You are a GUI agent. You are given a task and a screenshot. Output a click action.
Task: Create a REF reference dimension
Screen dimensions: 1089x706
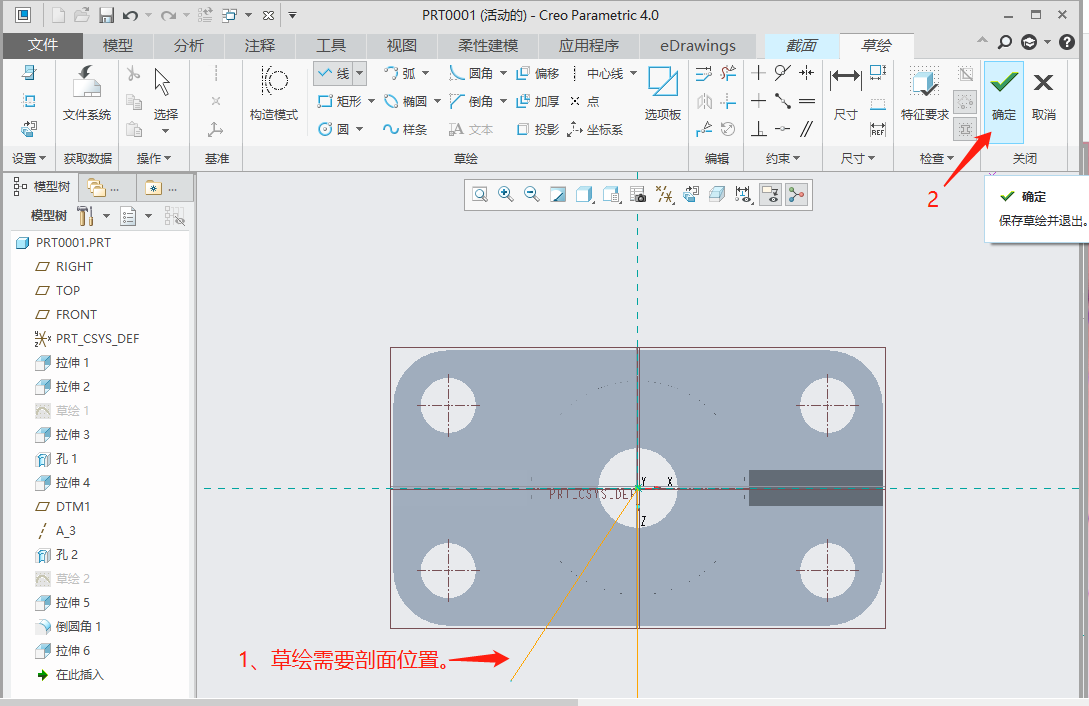tap(878, 129)
